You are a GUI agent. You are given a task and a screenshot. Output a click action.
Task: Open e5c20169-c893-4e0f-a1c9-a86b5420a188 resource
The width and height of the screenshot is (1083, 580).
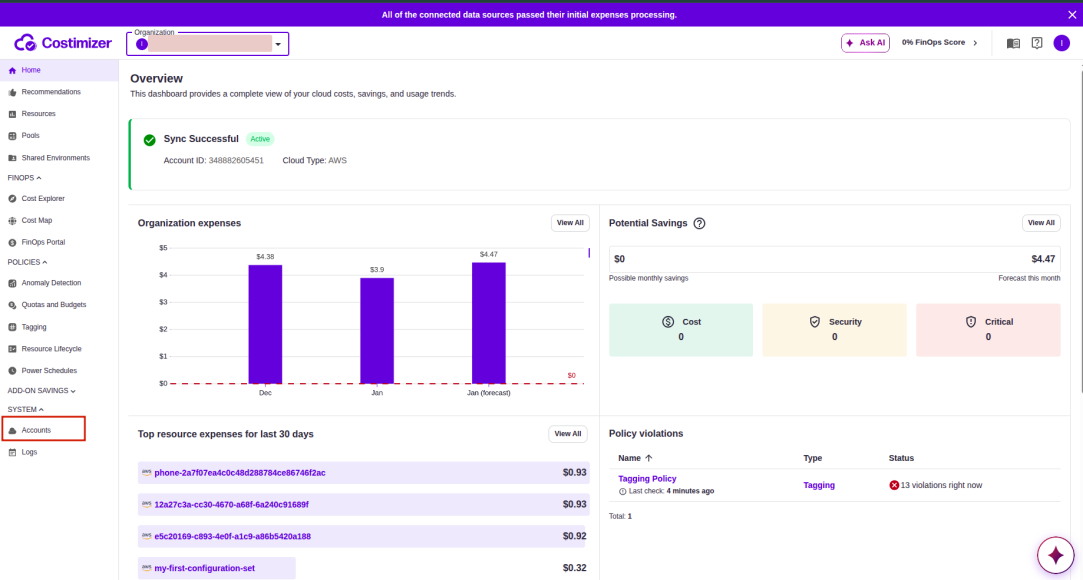pyautogui.click(x=233, y=536)
